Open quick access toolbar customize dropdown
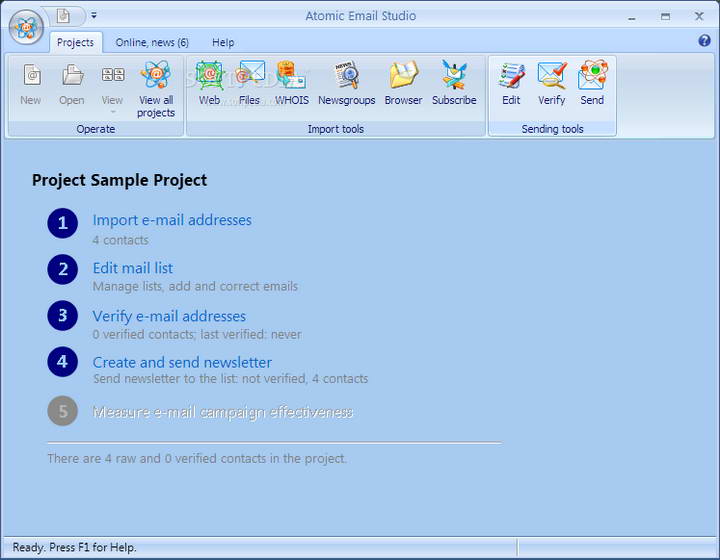This screenshot has width=720, height=560. coord(94,16)
